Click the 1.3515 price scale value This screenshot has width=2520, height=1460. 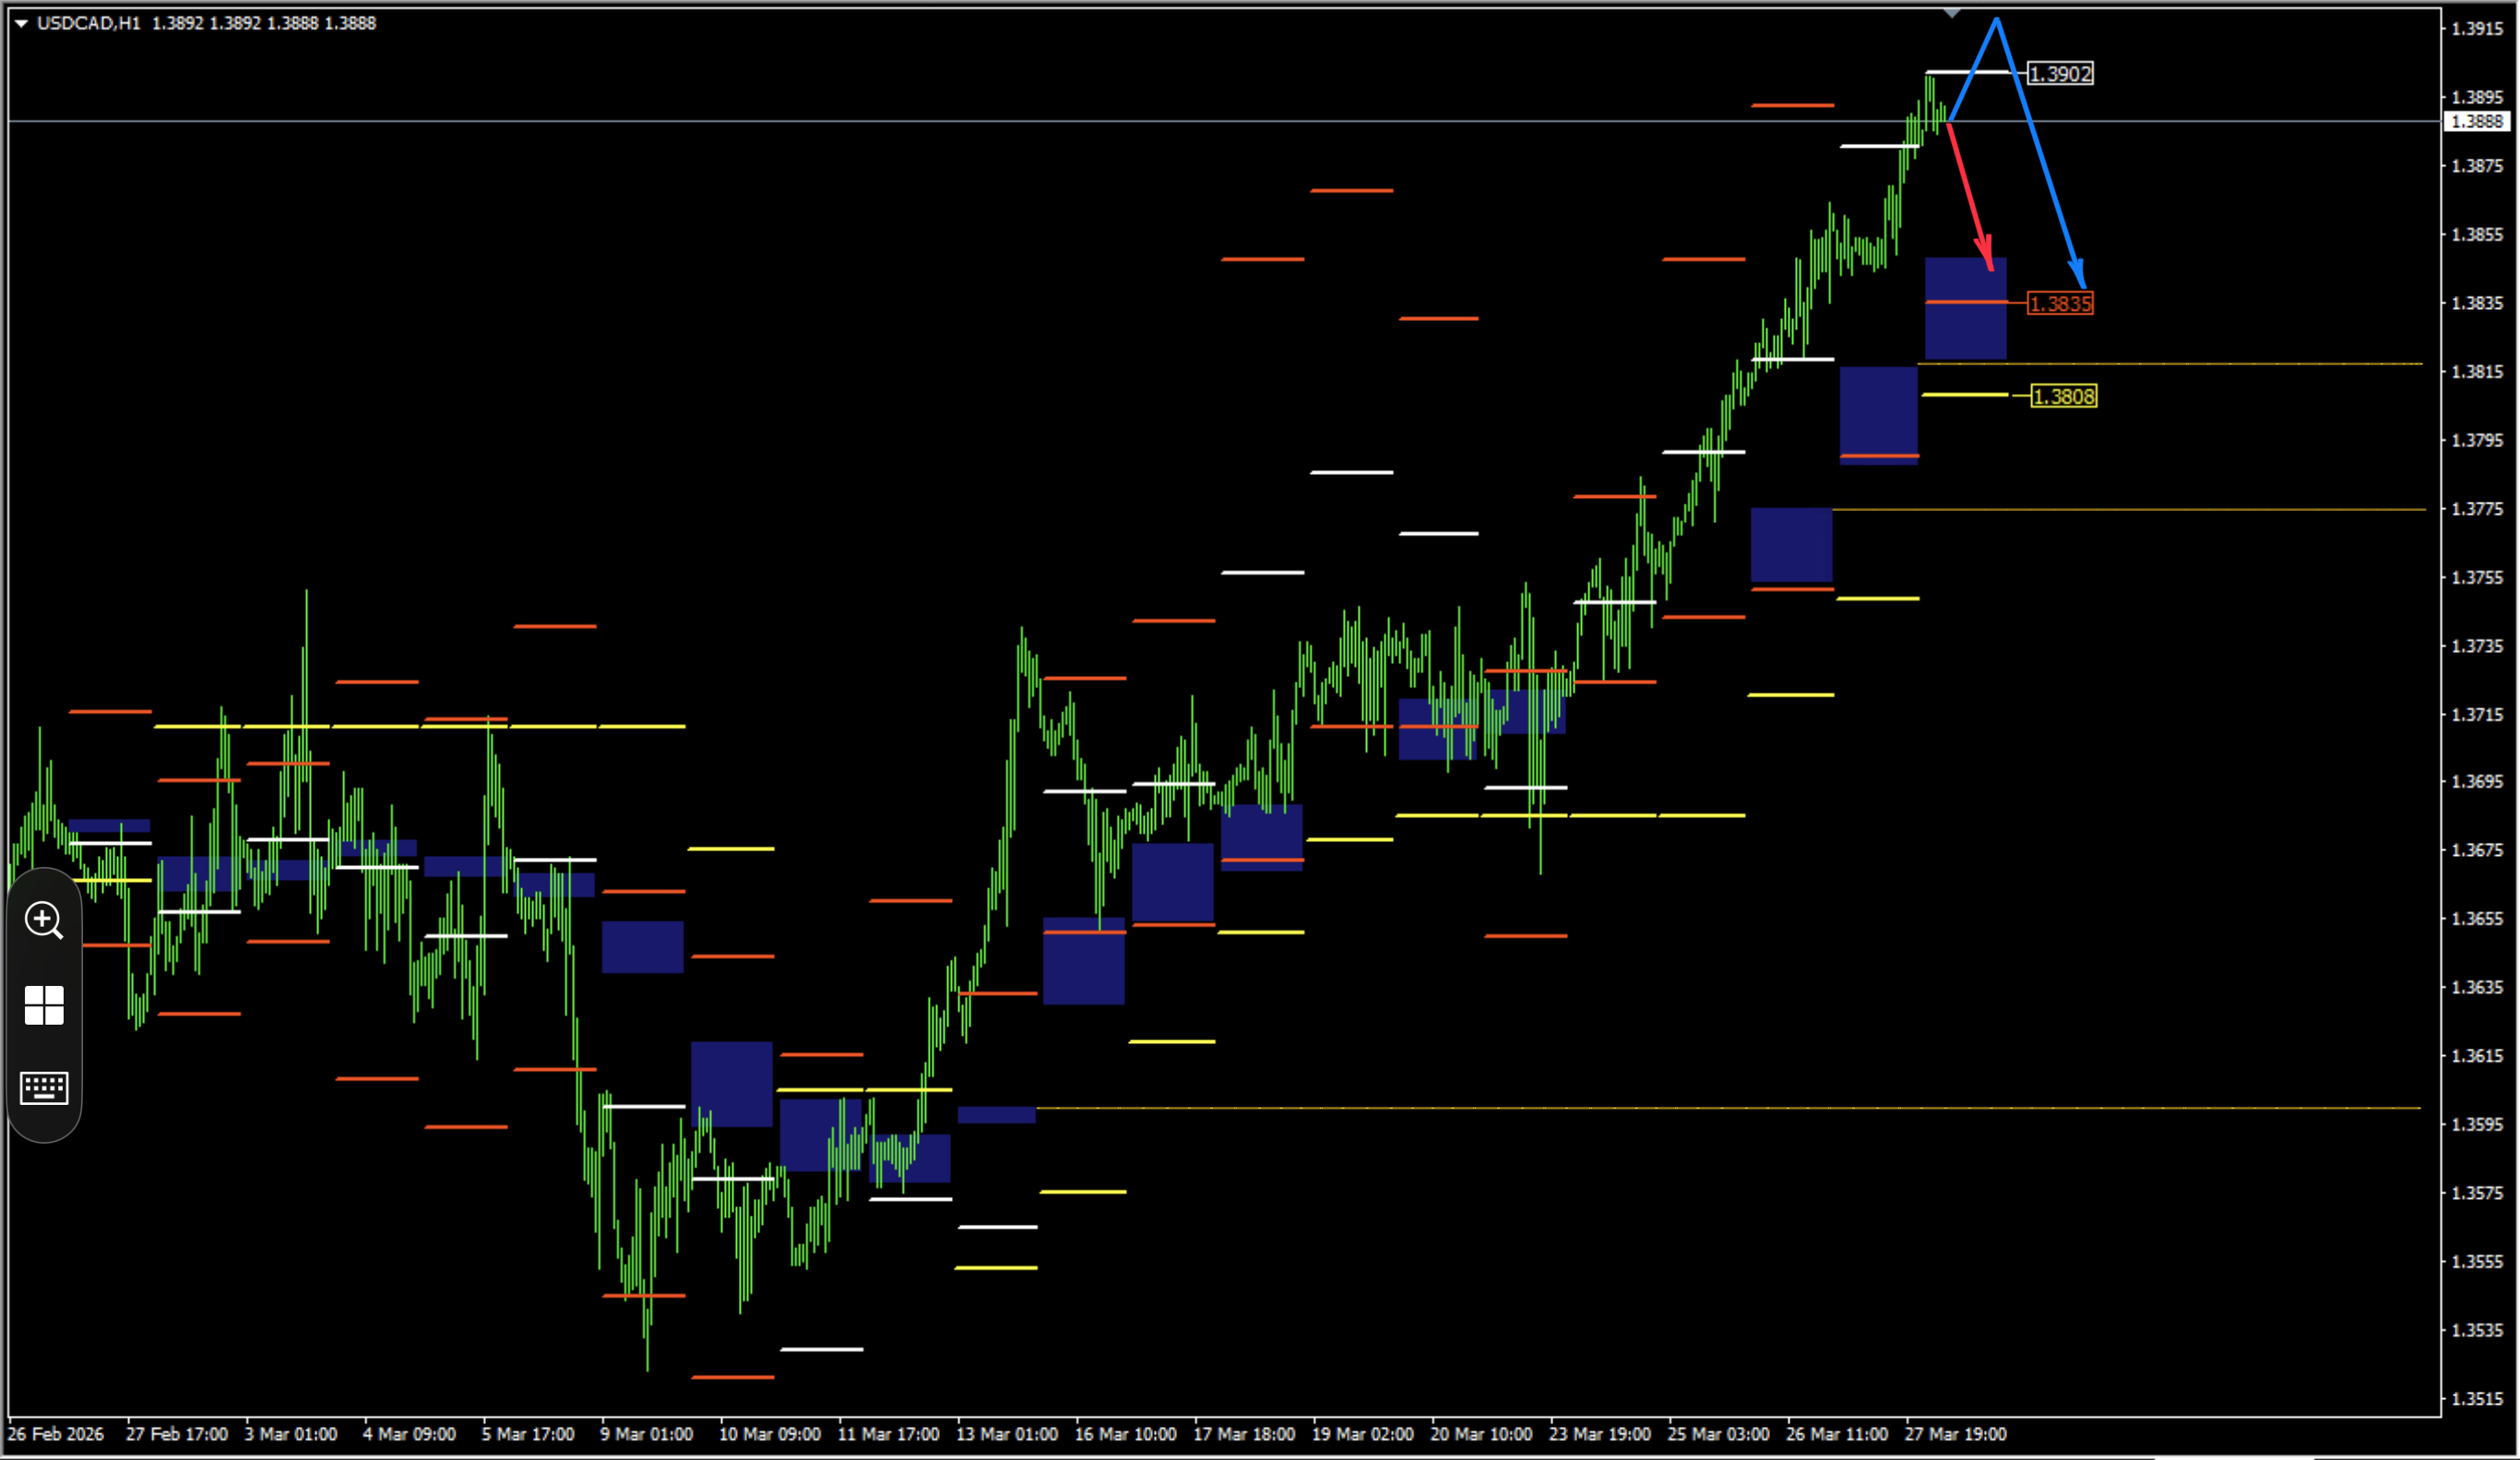(2478, 1400)
